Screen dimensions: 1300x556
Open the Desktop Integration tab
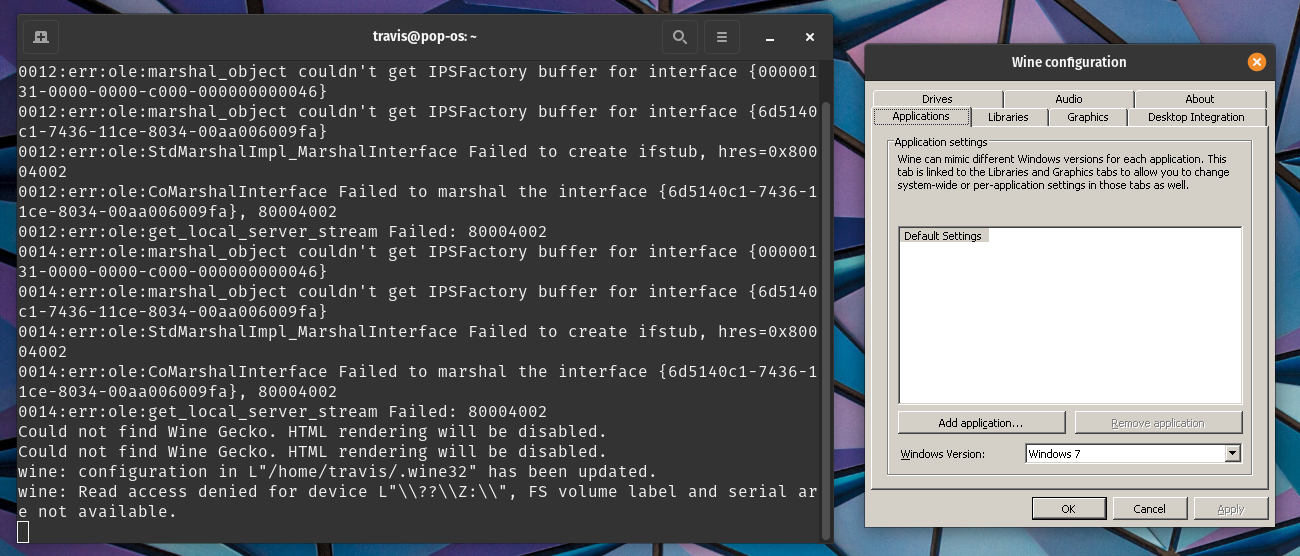coord(1196,117)
